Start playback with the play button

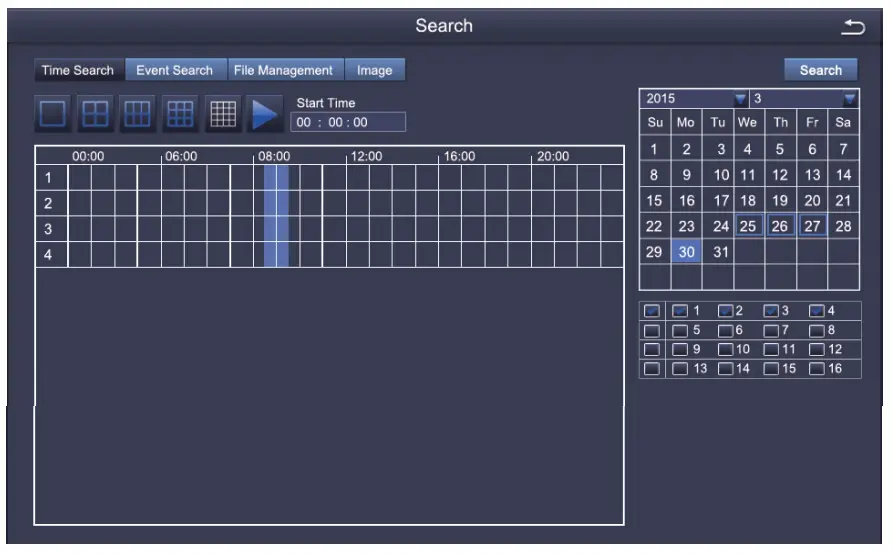[265, 113]
